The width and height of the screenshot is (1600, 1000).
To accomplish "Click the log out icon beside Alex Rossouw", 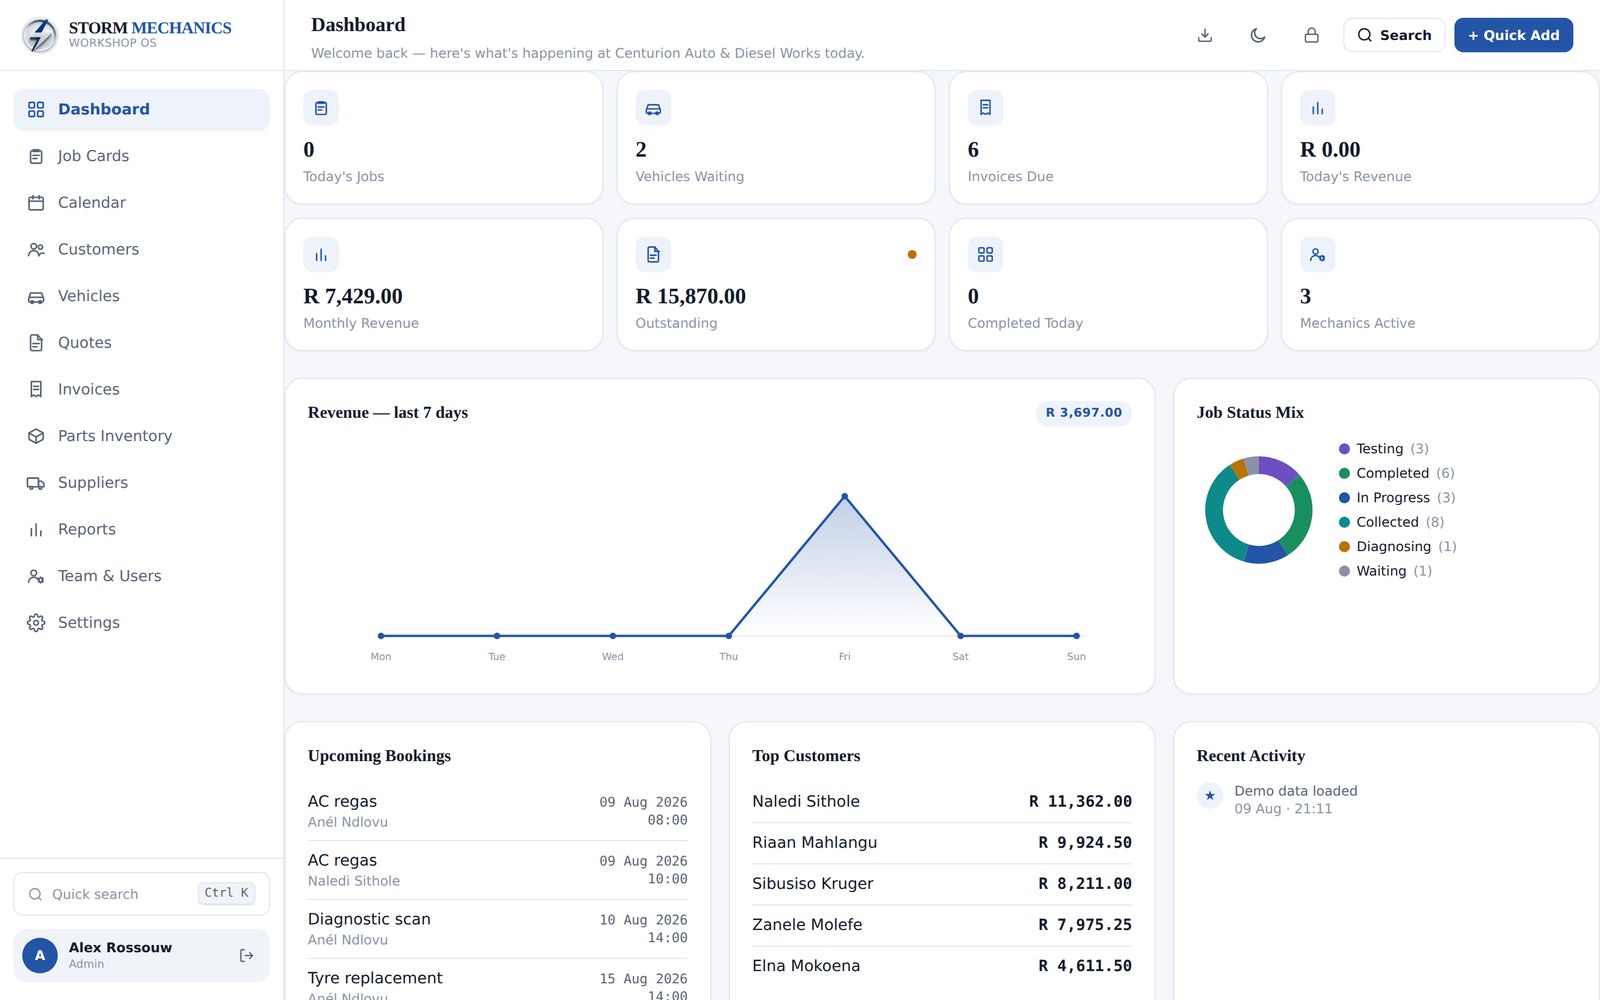I will 246,956.
